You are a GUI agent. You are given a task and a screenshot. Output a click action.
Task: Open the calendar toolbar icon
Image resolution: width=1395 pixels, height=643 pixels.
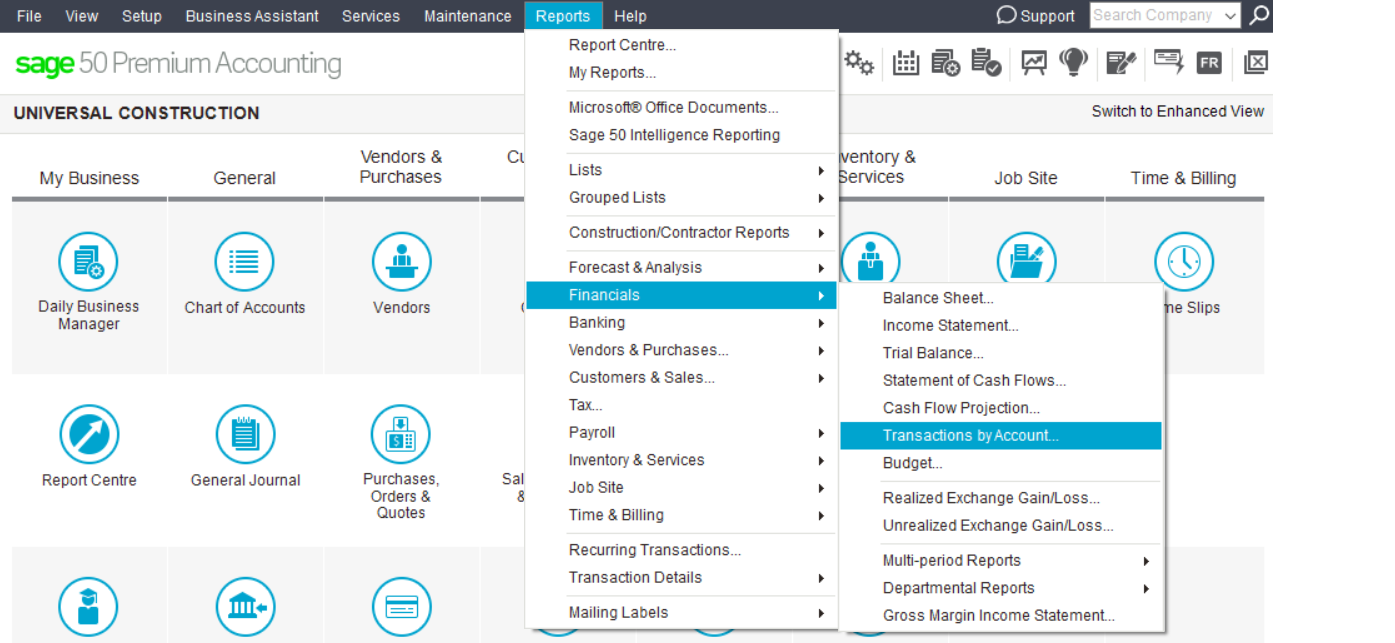tap(906, 63)
